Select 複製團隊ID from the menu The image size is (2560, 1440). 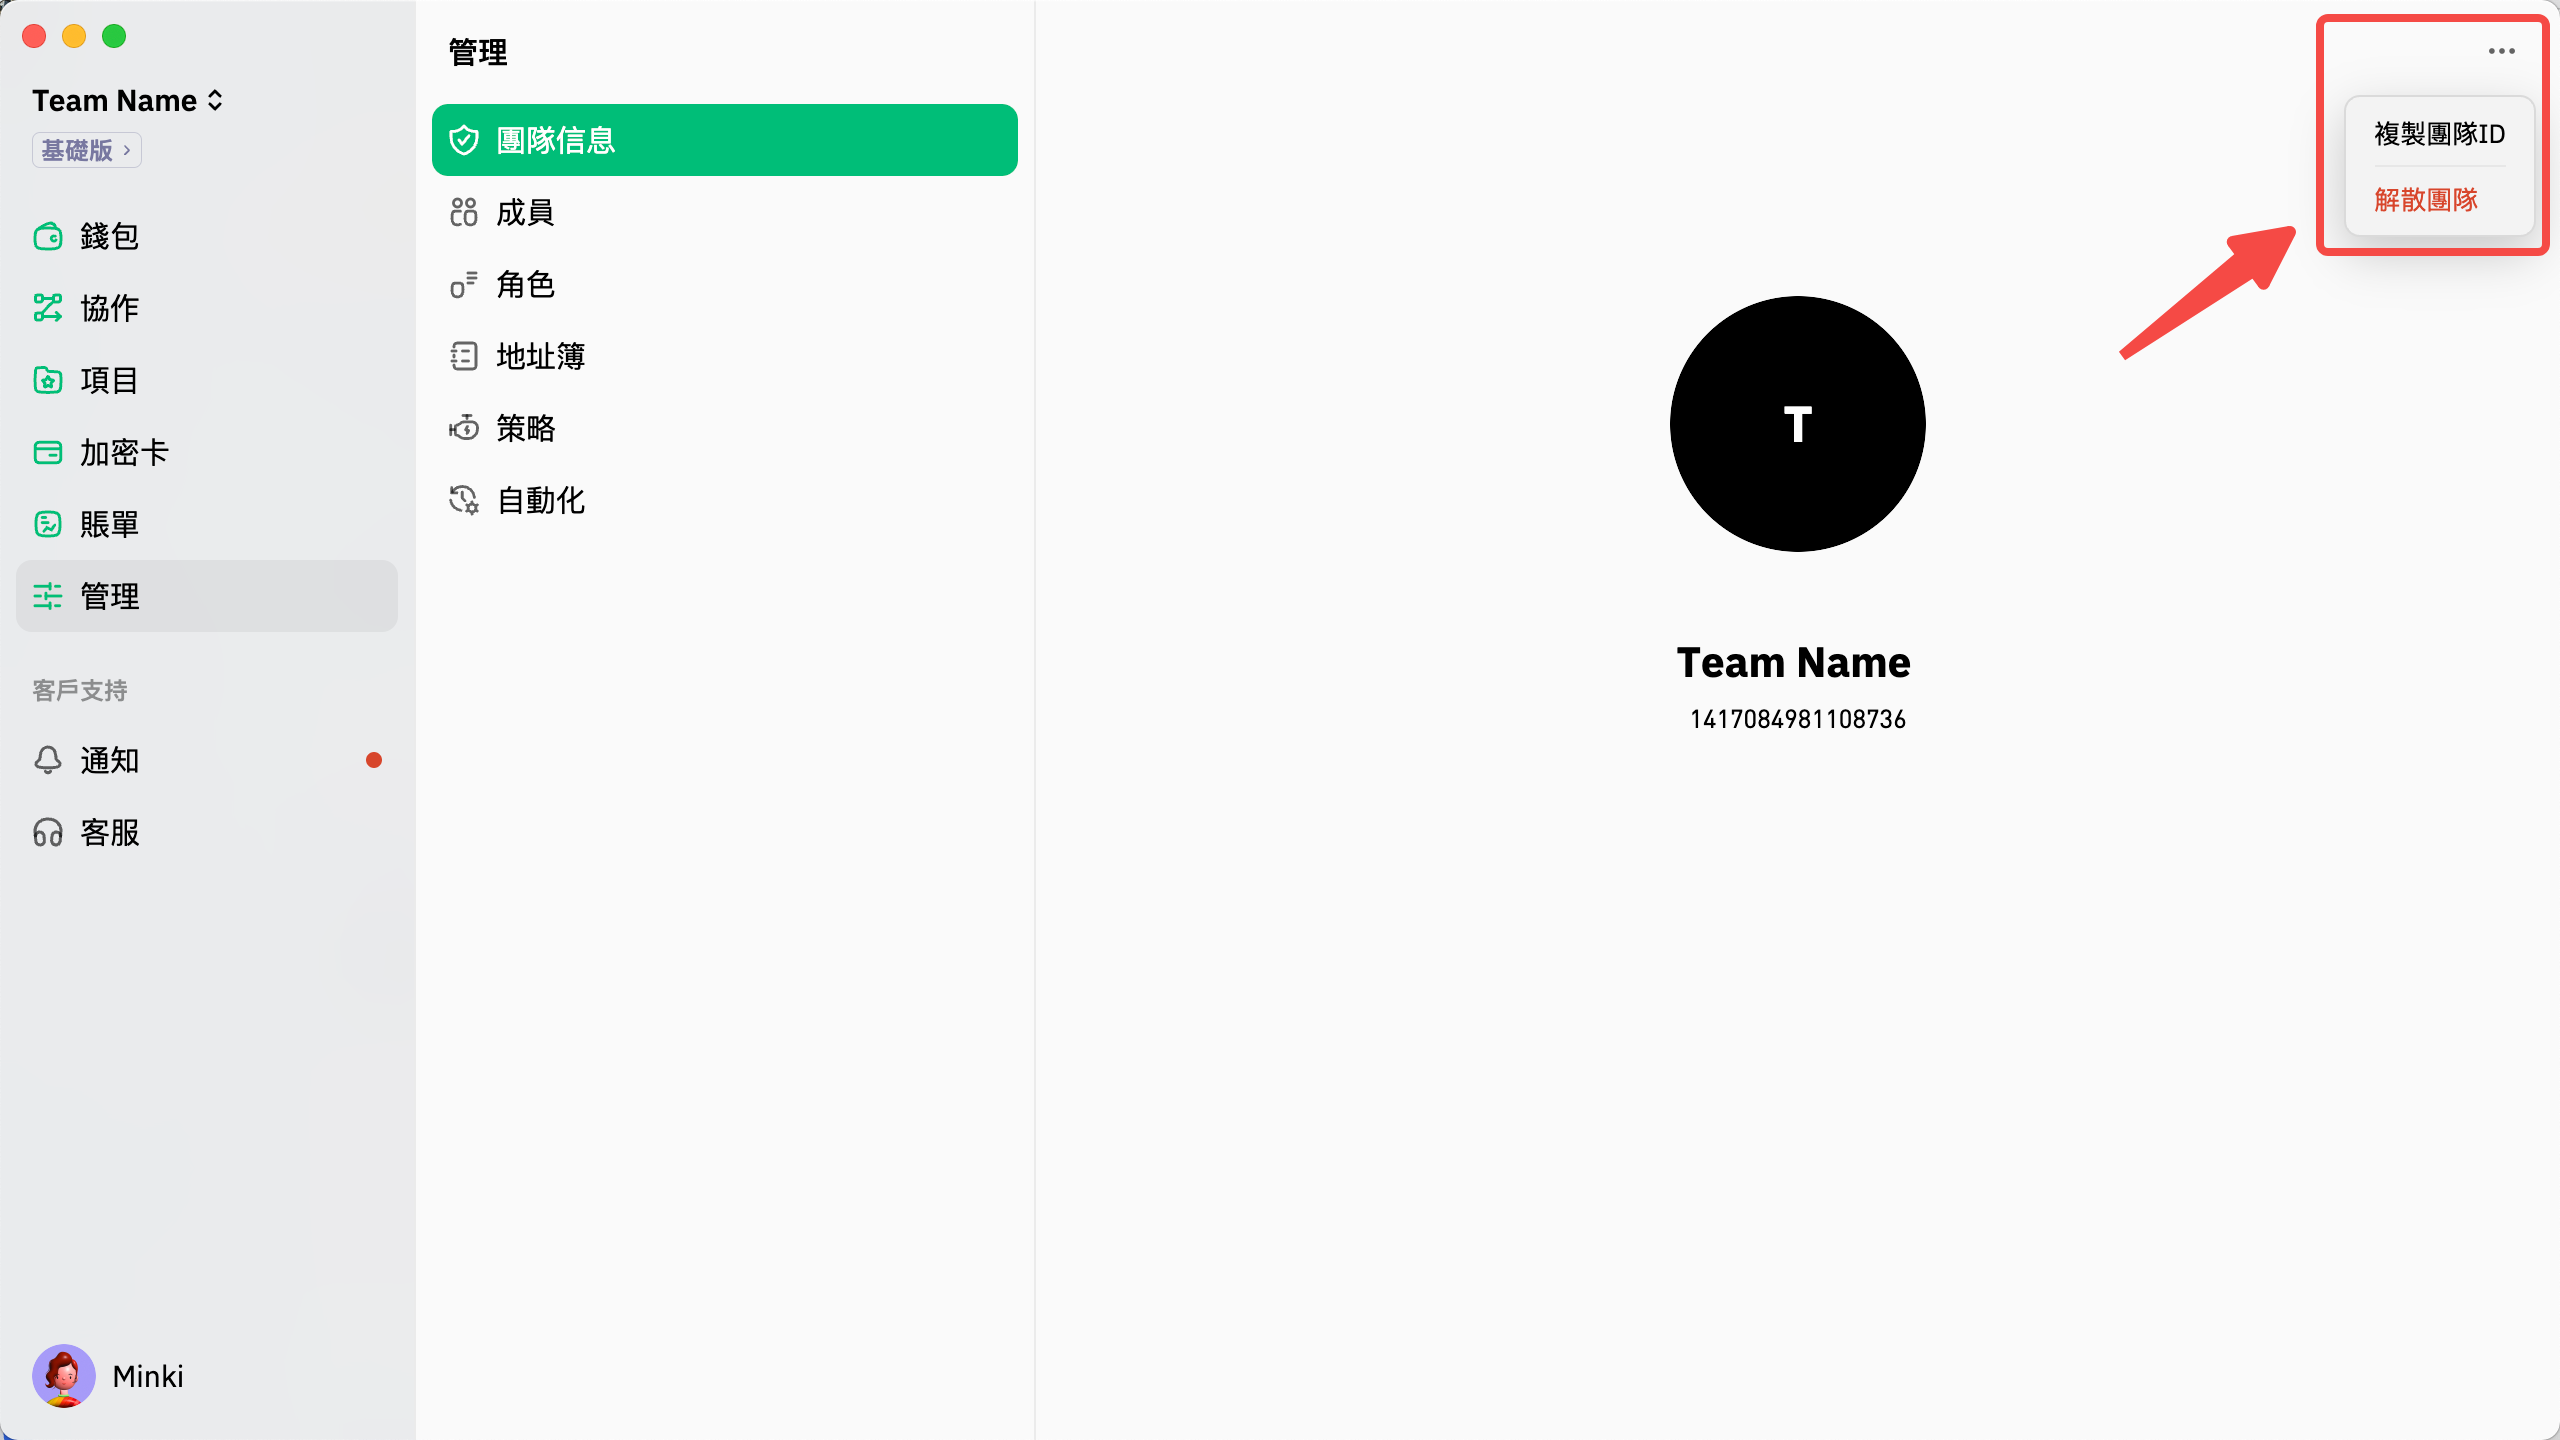[2439, 134]
